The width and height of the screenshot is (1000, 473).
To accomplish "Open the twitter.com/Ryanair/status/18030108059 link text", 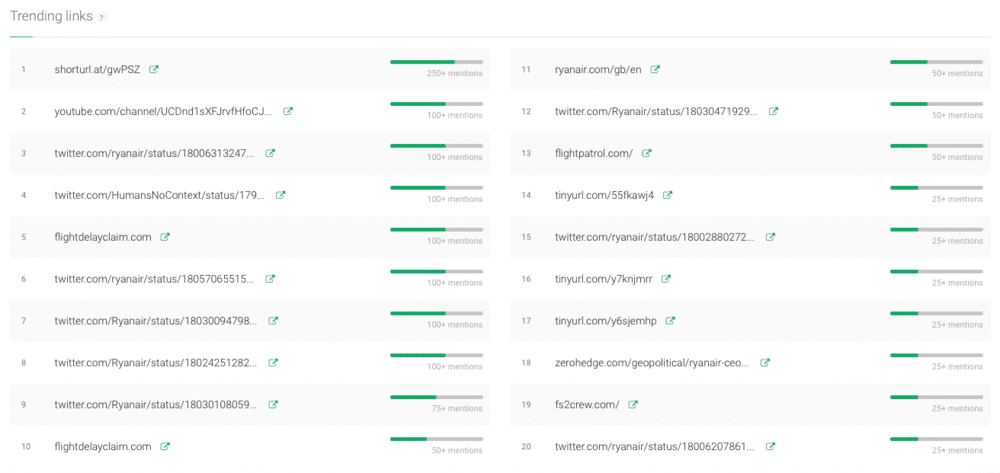I will pyautogui.click(x=156, y=404).
